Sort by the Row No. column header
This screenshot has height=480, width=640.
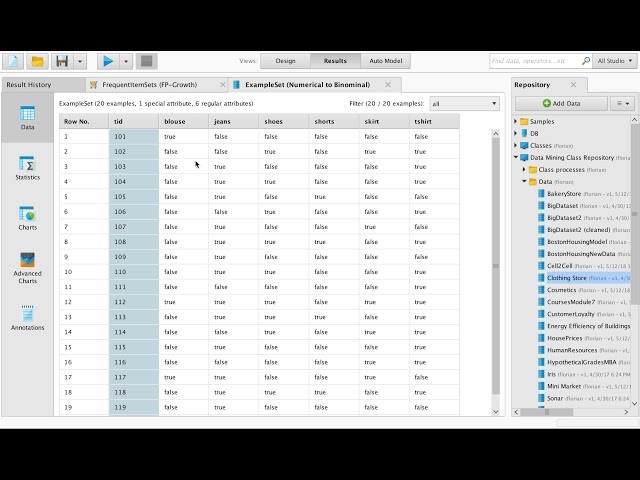[x=84, y=121]
